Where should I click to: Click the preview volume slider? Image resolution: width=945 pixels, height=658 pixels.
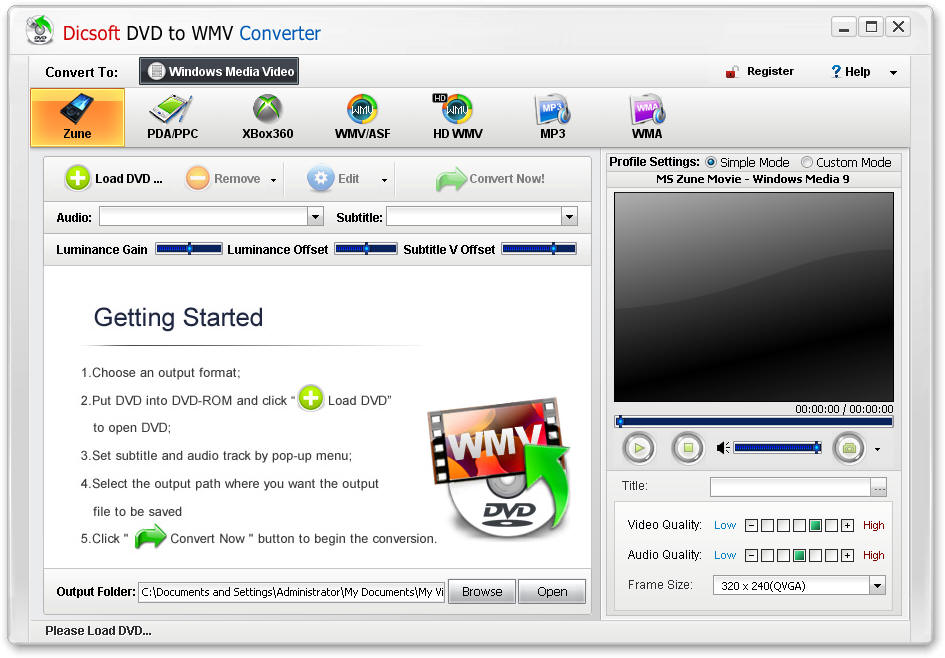(777, 448)
